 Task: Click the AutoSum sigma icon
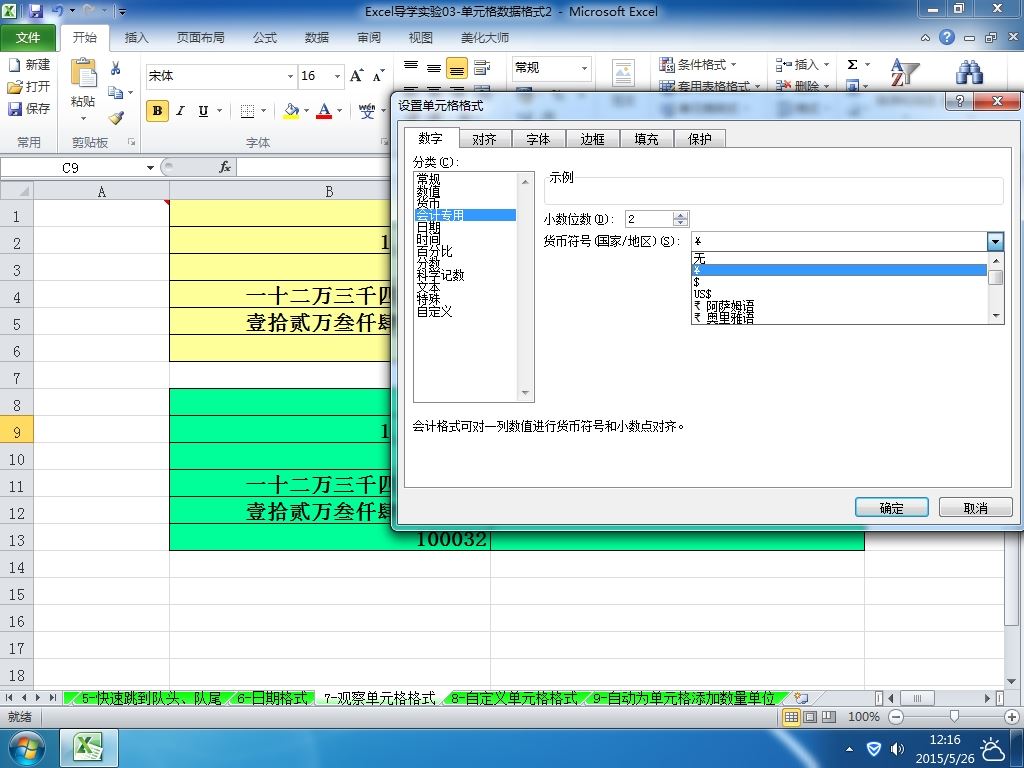[852, 65]
